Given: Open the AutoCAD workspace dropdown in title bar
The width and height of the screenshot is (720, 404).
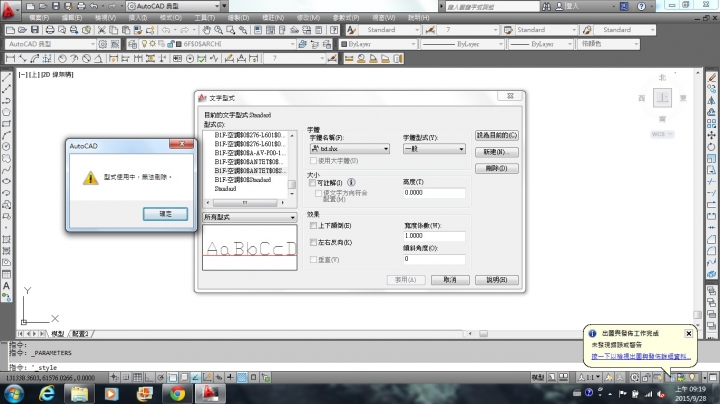Looking at the screenshot, I should 174,6.
